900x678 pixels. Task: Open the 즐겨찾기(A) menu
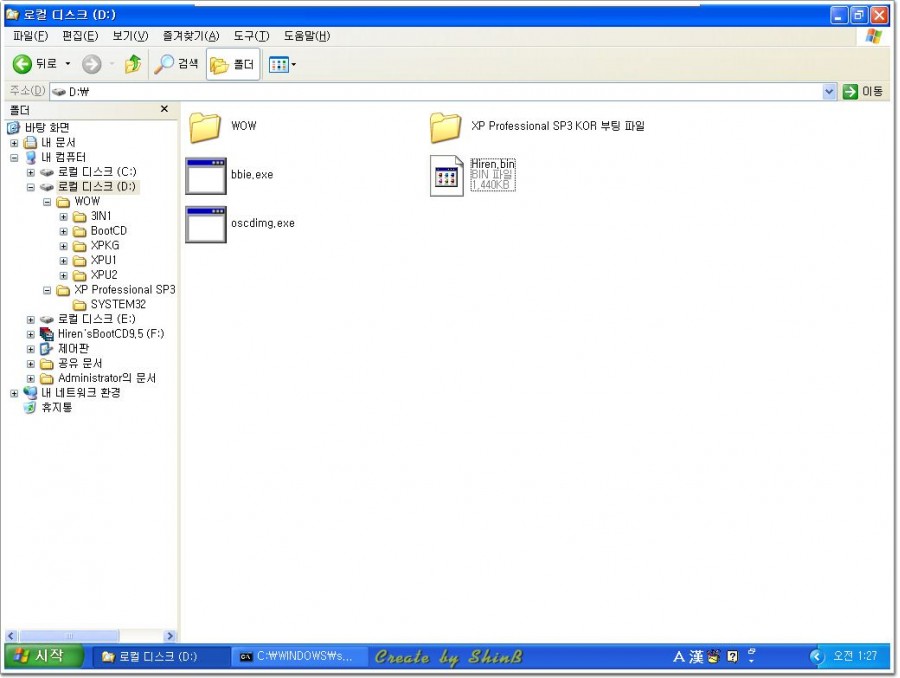(x=191, y=36)
